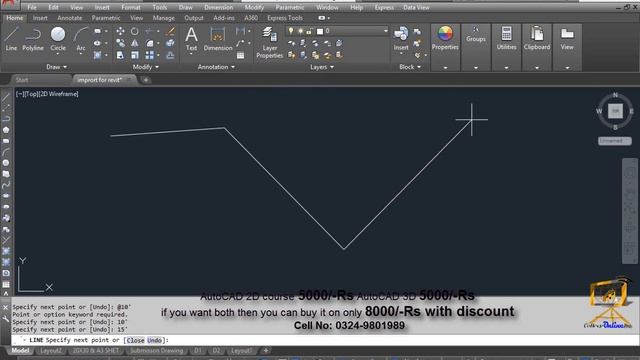640x360 pixels.
Task: Open the Properties color wheel panel
Action: point(445,38)
